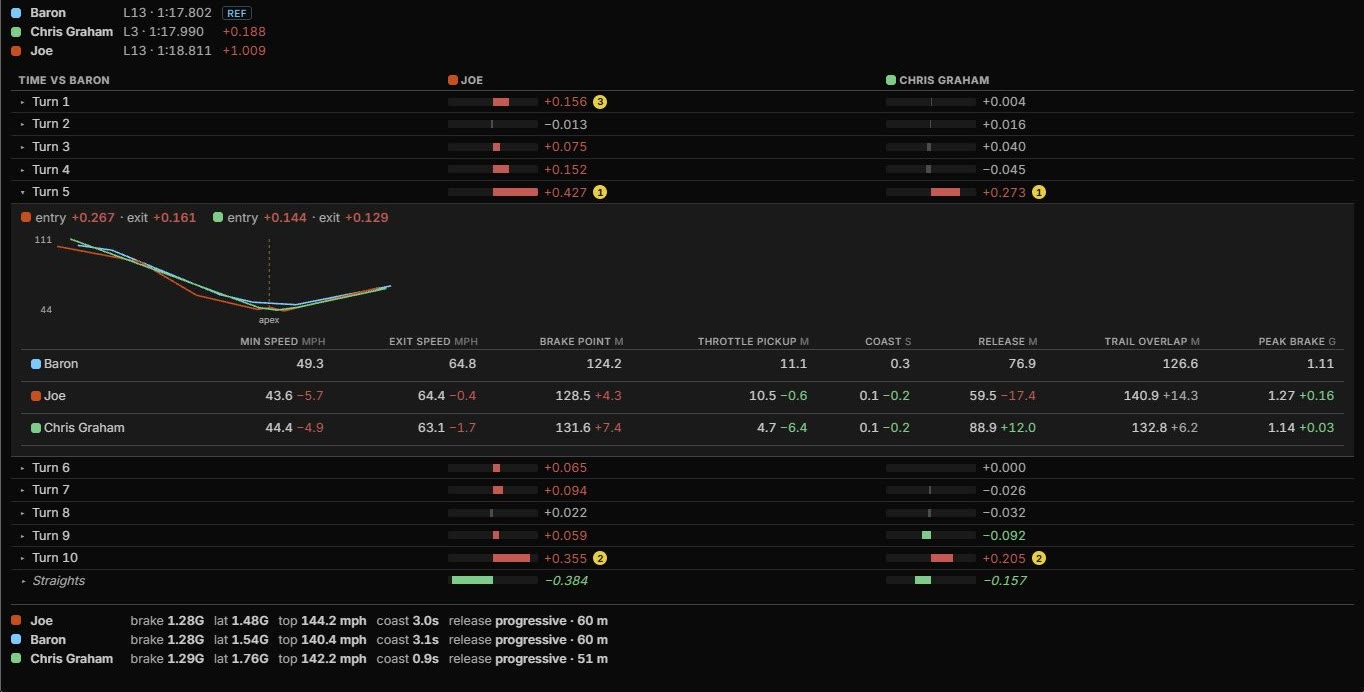
Task: Click the TRAIL OVERLAP M column header
Action: tap(1152, 342)
